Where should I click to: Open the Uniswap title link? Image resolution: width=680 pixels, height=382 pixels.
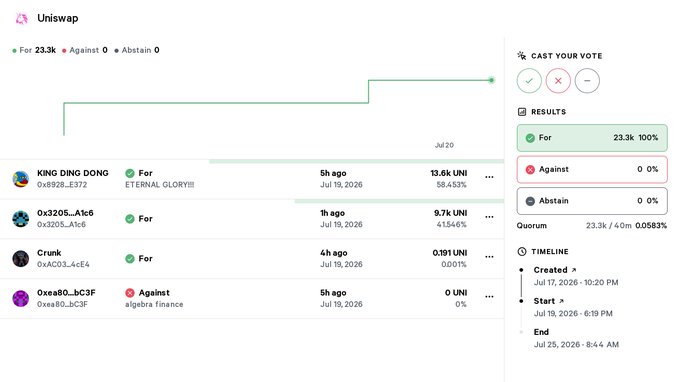coord(58,18)
